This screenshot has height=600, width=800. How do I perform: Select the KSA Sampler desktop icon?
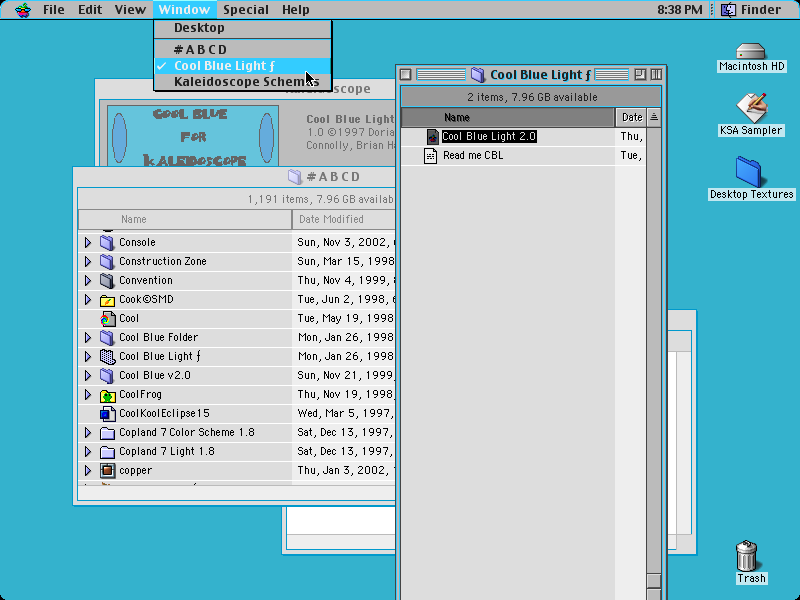click(751, 107)
